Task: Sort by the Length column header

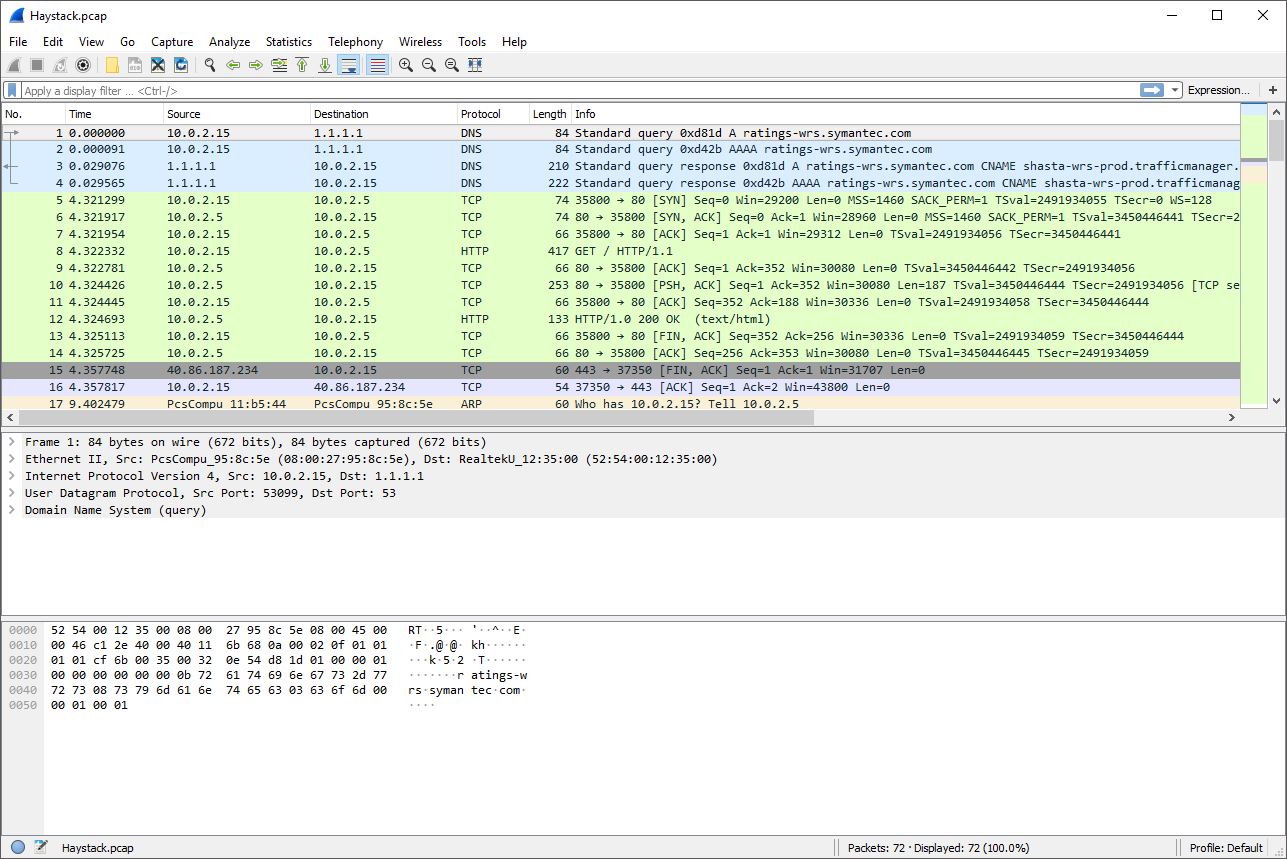Action: 550,114
